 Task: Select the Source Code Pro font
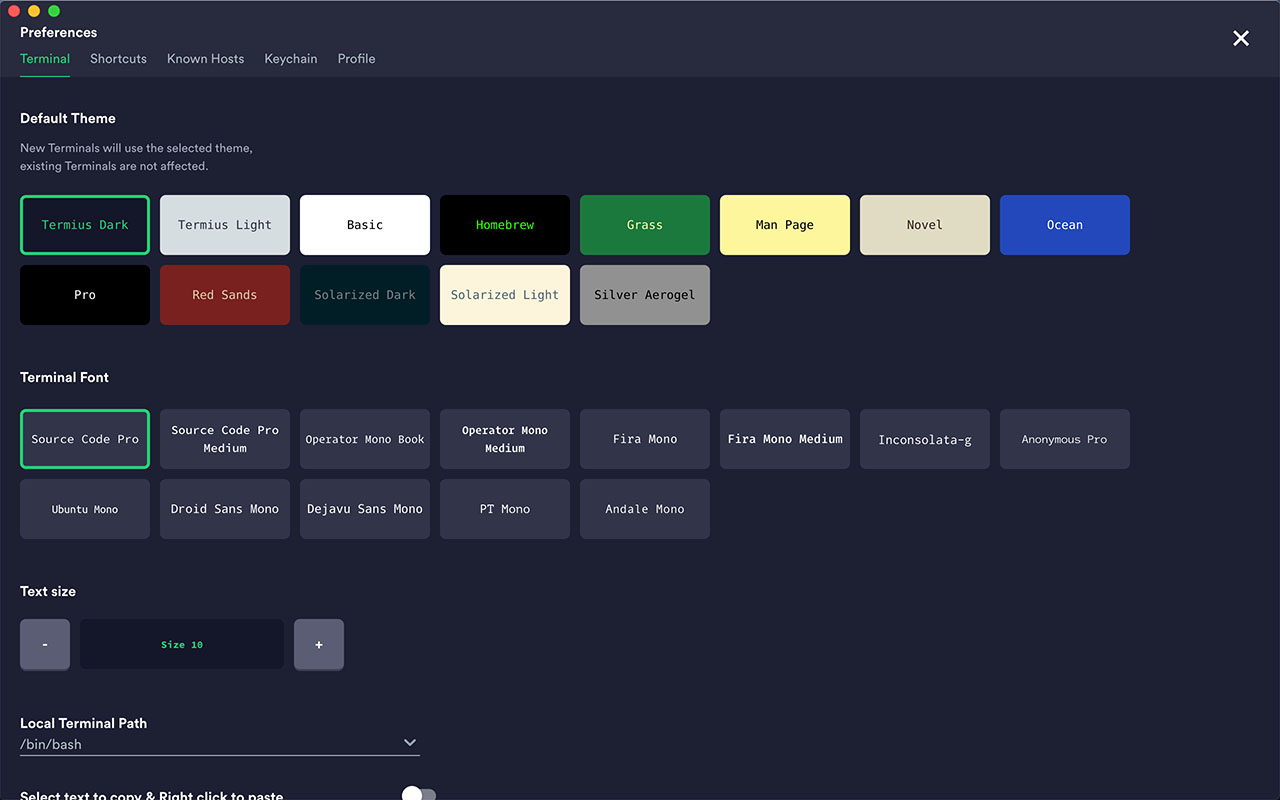[85, 439]
